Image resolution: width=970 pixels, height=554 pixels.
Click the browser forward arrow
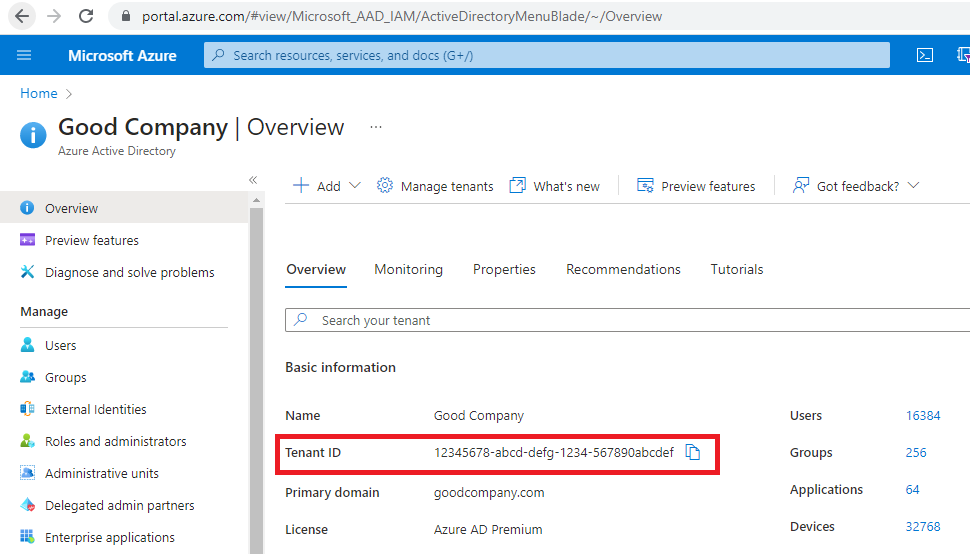pos(54,16)
